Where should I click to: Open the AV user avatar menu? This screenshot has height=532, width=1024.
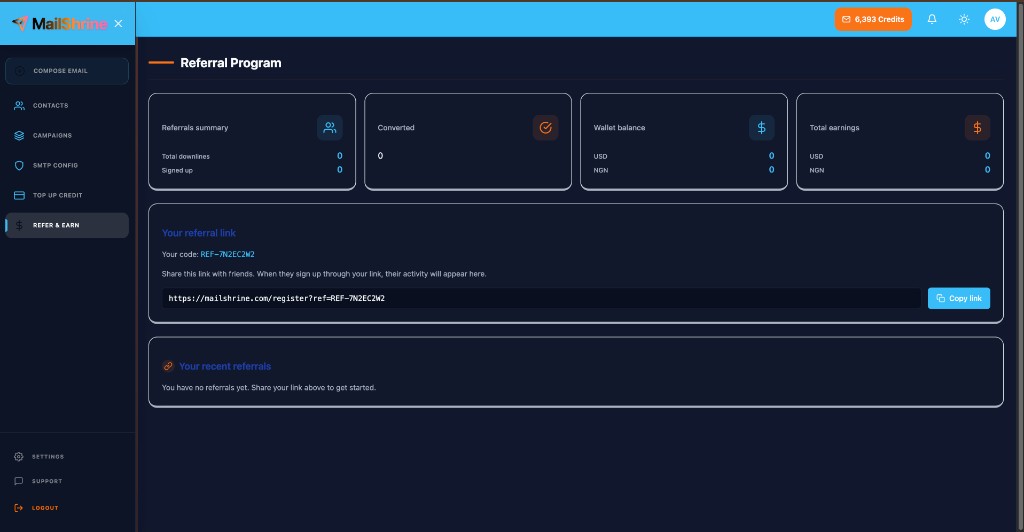point(995,19)
